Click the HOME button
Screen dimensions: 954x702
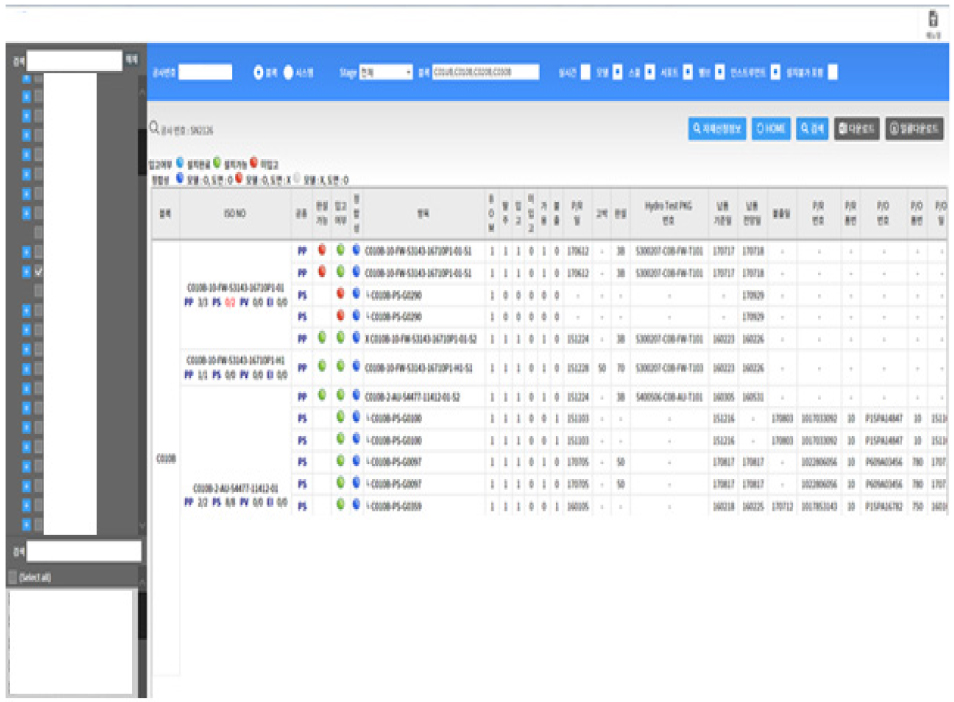pyautogui.click(x=770, y=128)
